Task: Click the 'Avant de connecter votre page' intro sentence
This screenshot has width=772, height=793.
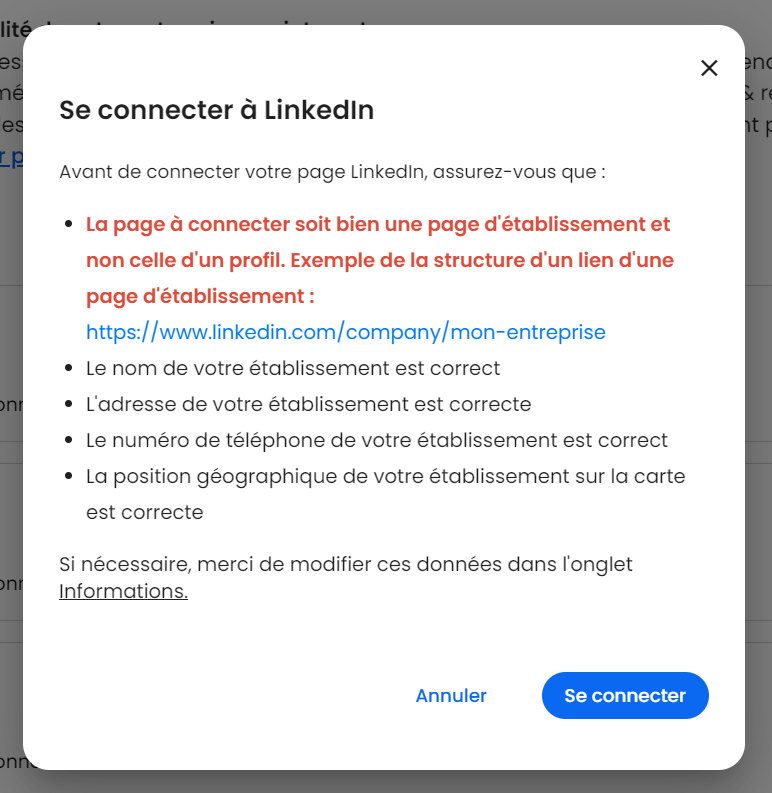Action: coord(332,172)
